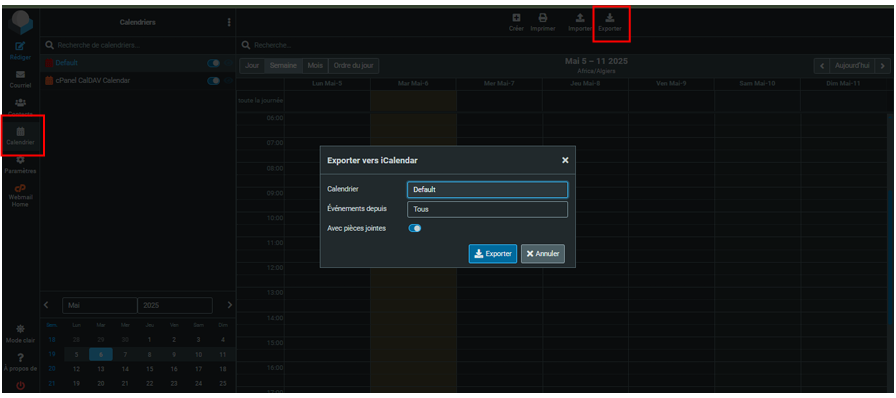Go to previous week arrow
Viewport: 896px width, 398px height.
822,66
